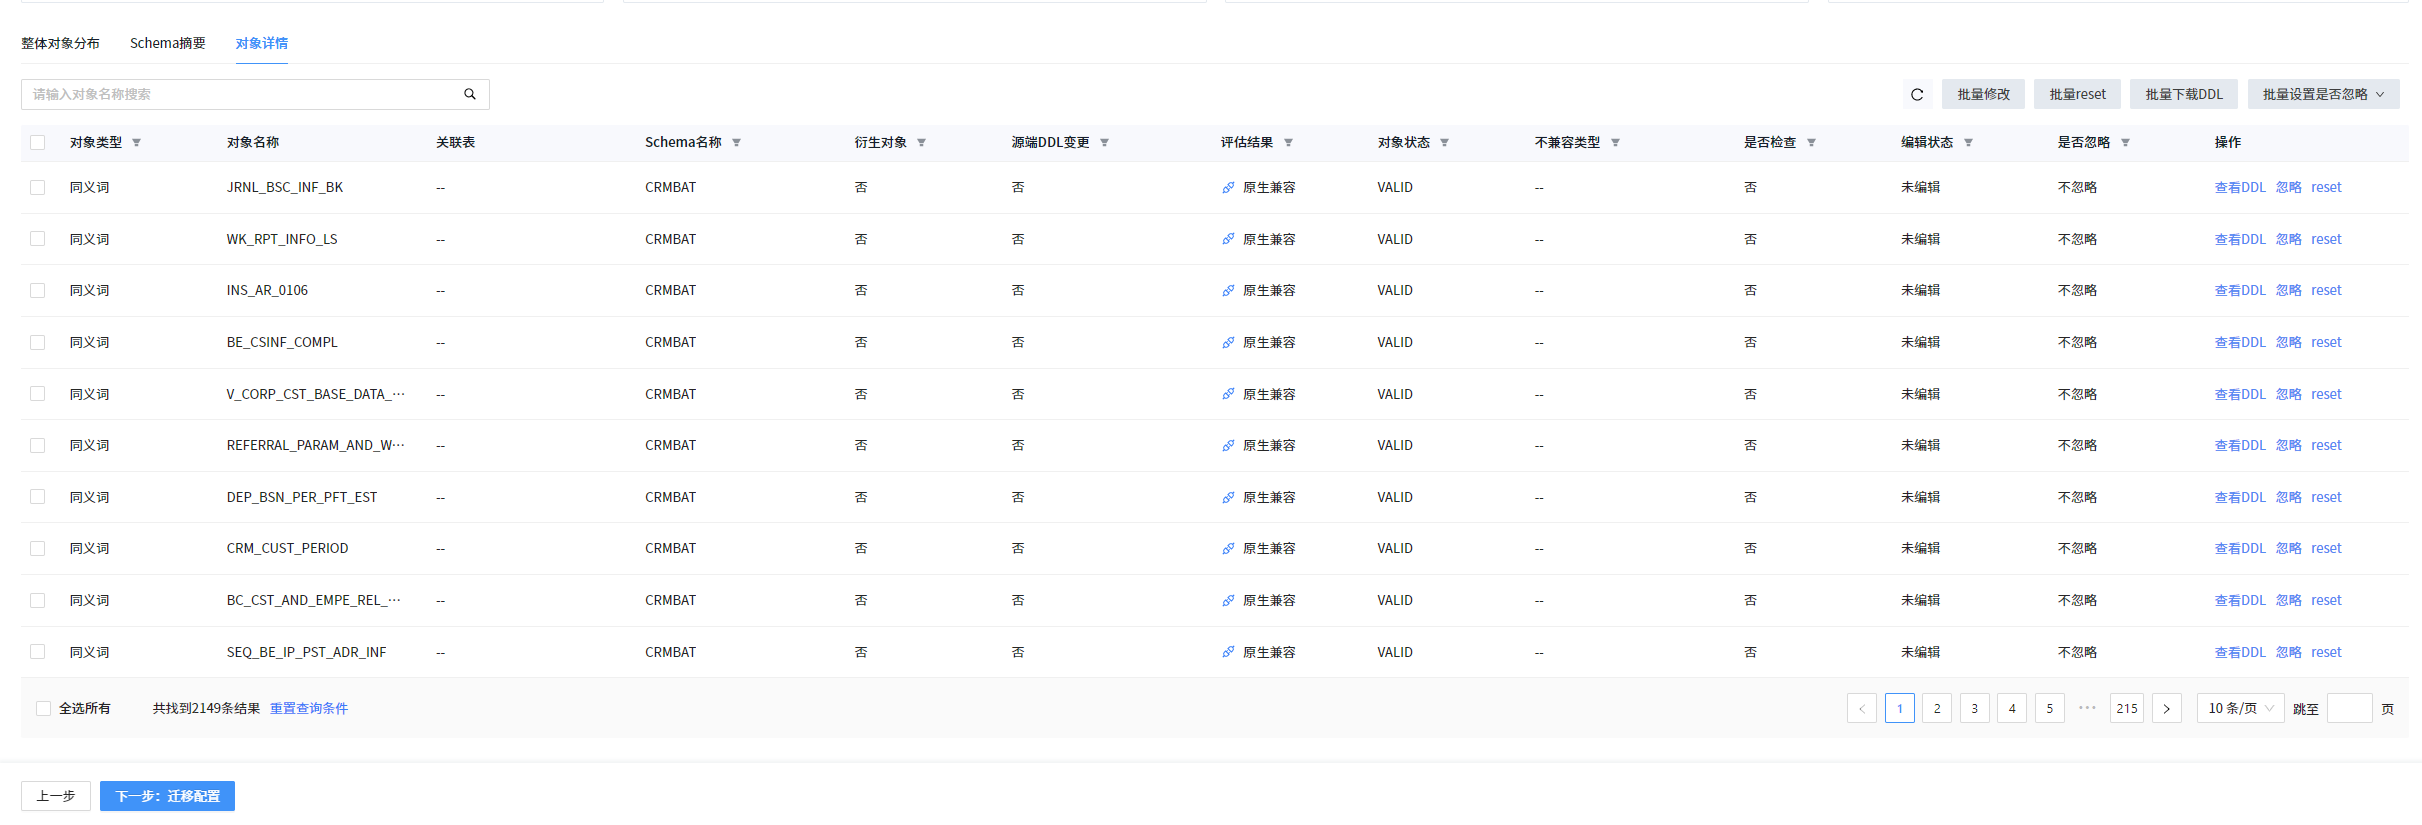The width and height of the screenshot is (2422, 825).
Task: Click the search magnifier icon
Action: pyautogui.click(x=470, y=94)
